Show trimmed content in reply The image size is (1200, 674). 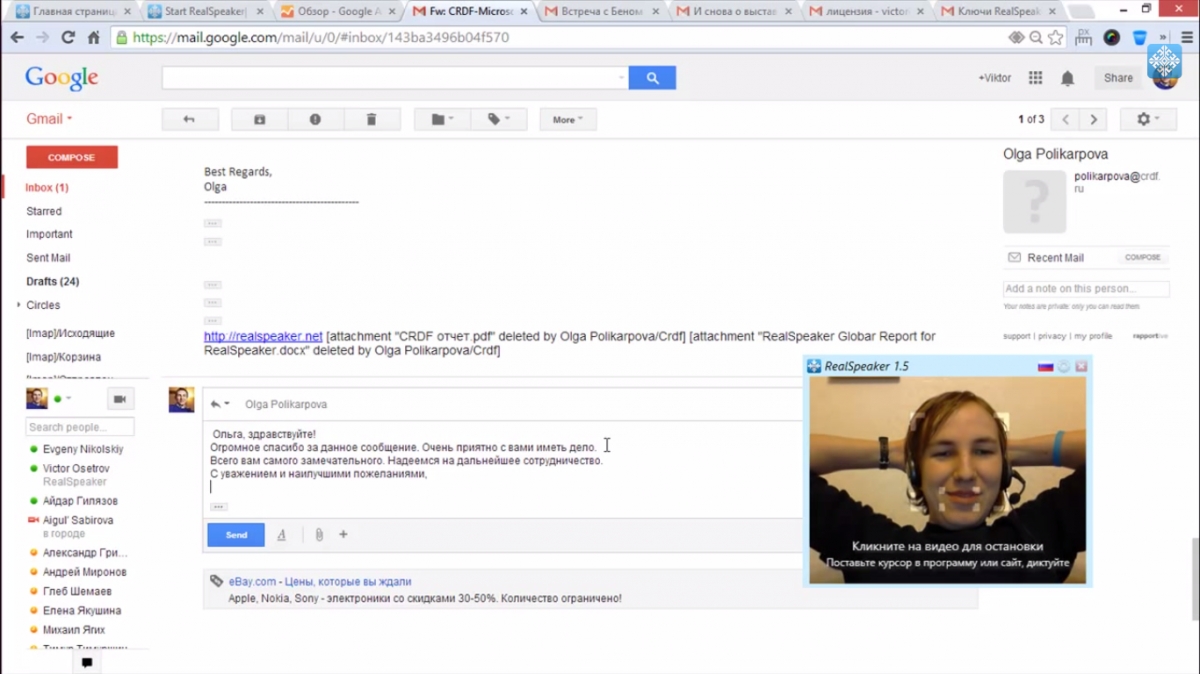pos(218,507)
